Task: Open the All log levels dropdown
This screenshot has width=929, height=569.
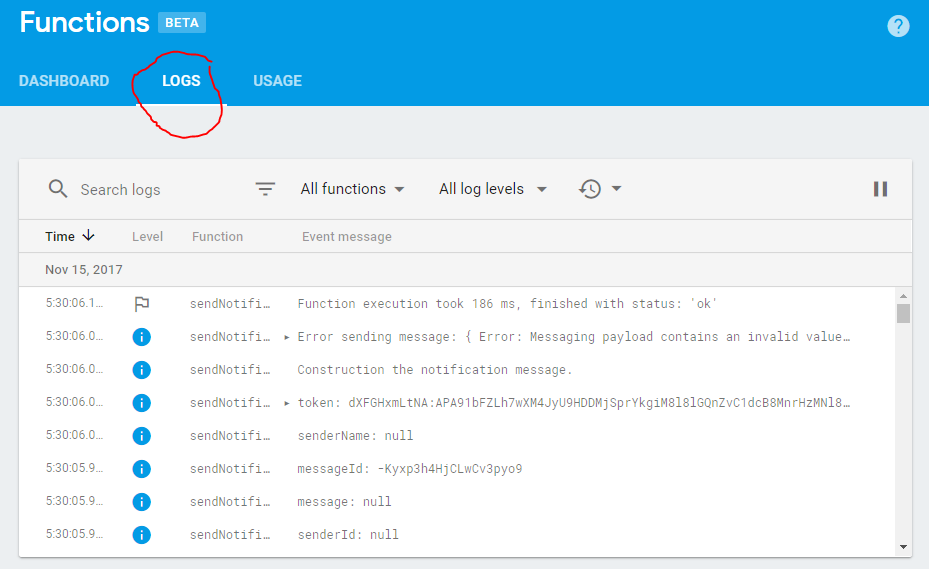Action: 492,189
